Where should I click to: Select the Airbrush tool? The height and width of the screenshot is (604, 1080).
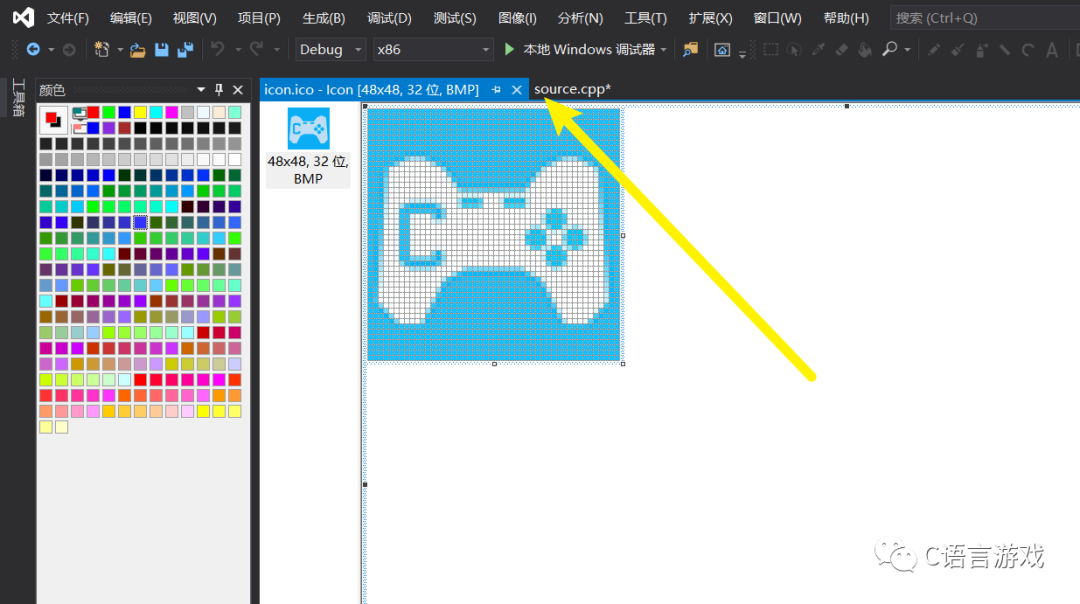point(982,50)
